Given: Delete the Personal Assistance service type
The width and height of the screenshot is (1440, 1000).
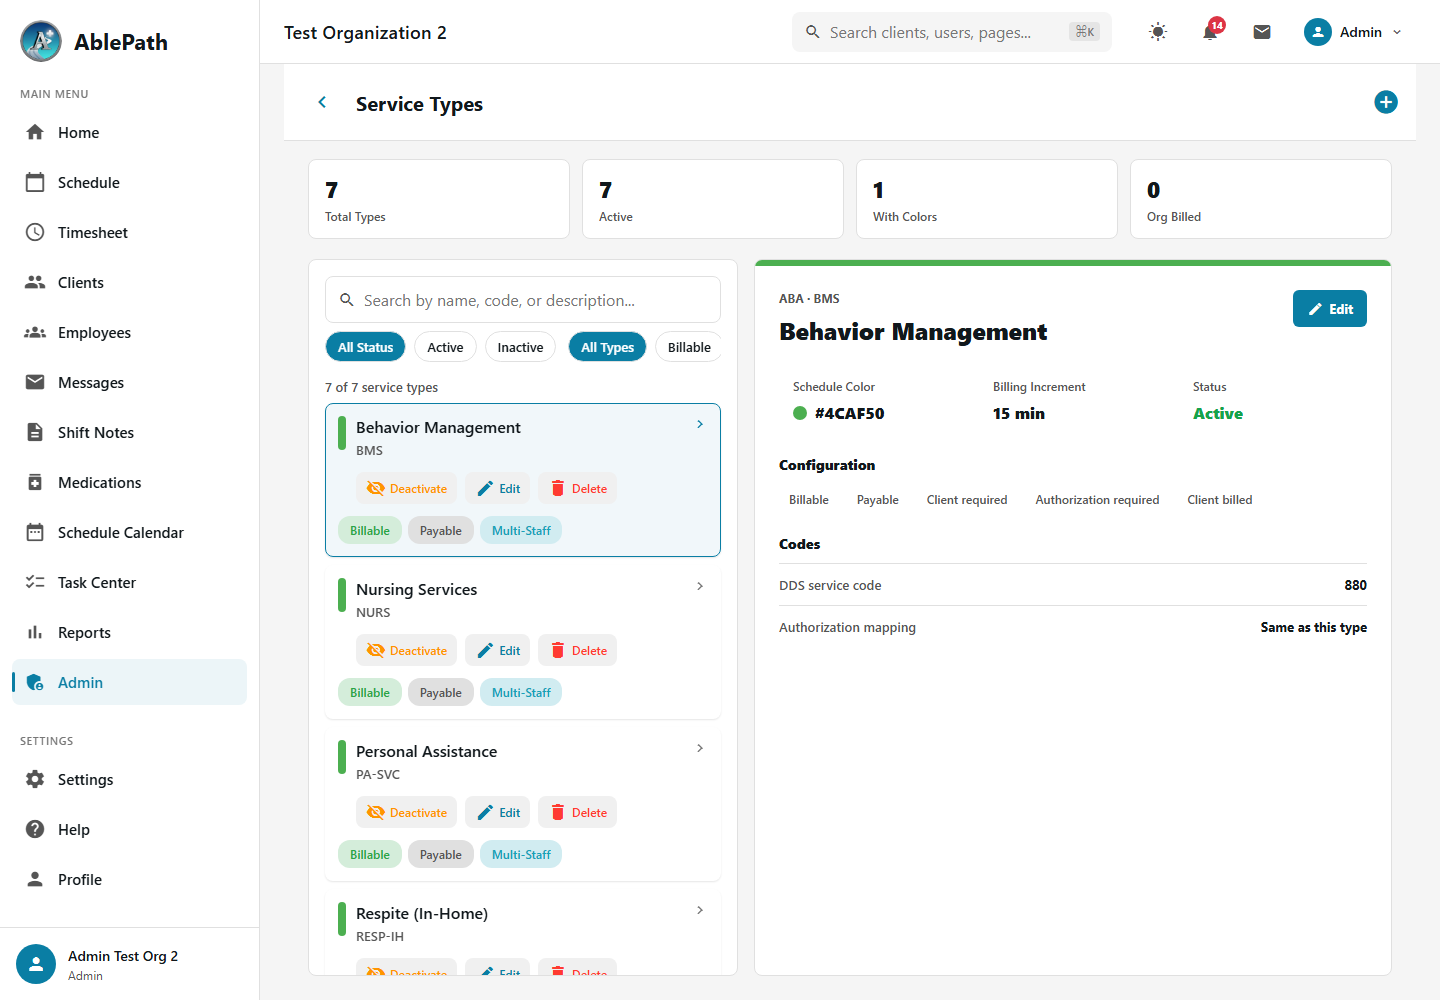Looking at the screenshot, I should pyautogui.click(x=578, y=812).
